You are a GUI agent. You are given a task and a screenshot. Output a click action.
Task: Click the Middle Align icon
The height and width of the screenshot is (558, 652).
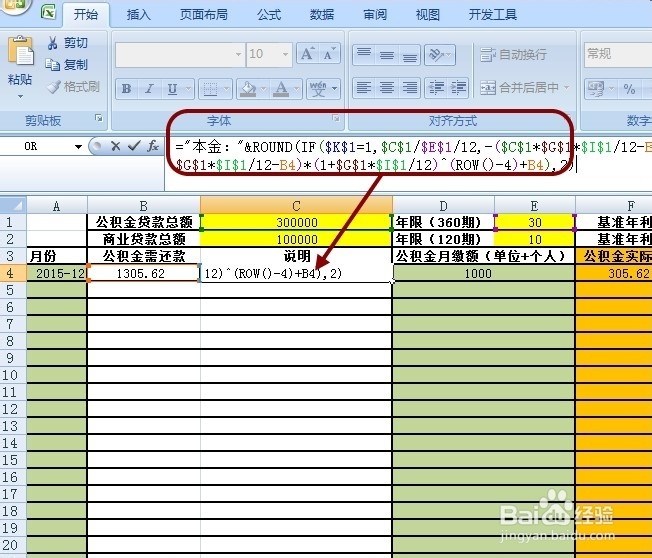pos(387,55)
